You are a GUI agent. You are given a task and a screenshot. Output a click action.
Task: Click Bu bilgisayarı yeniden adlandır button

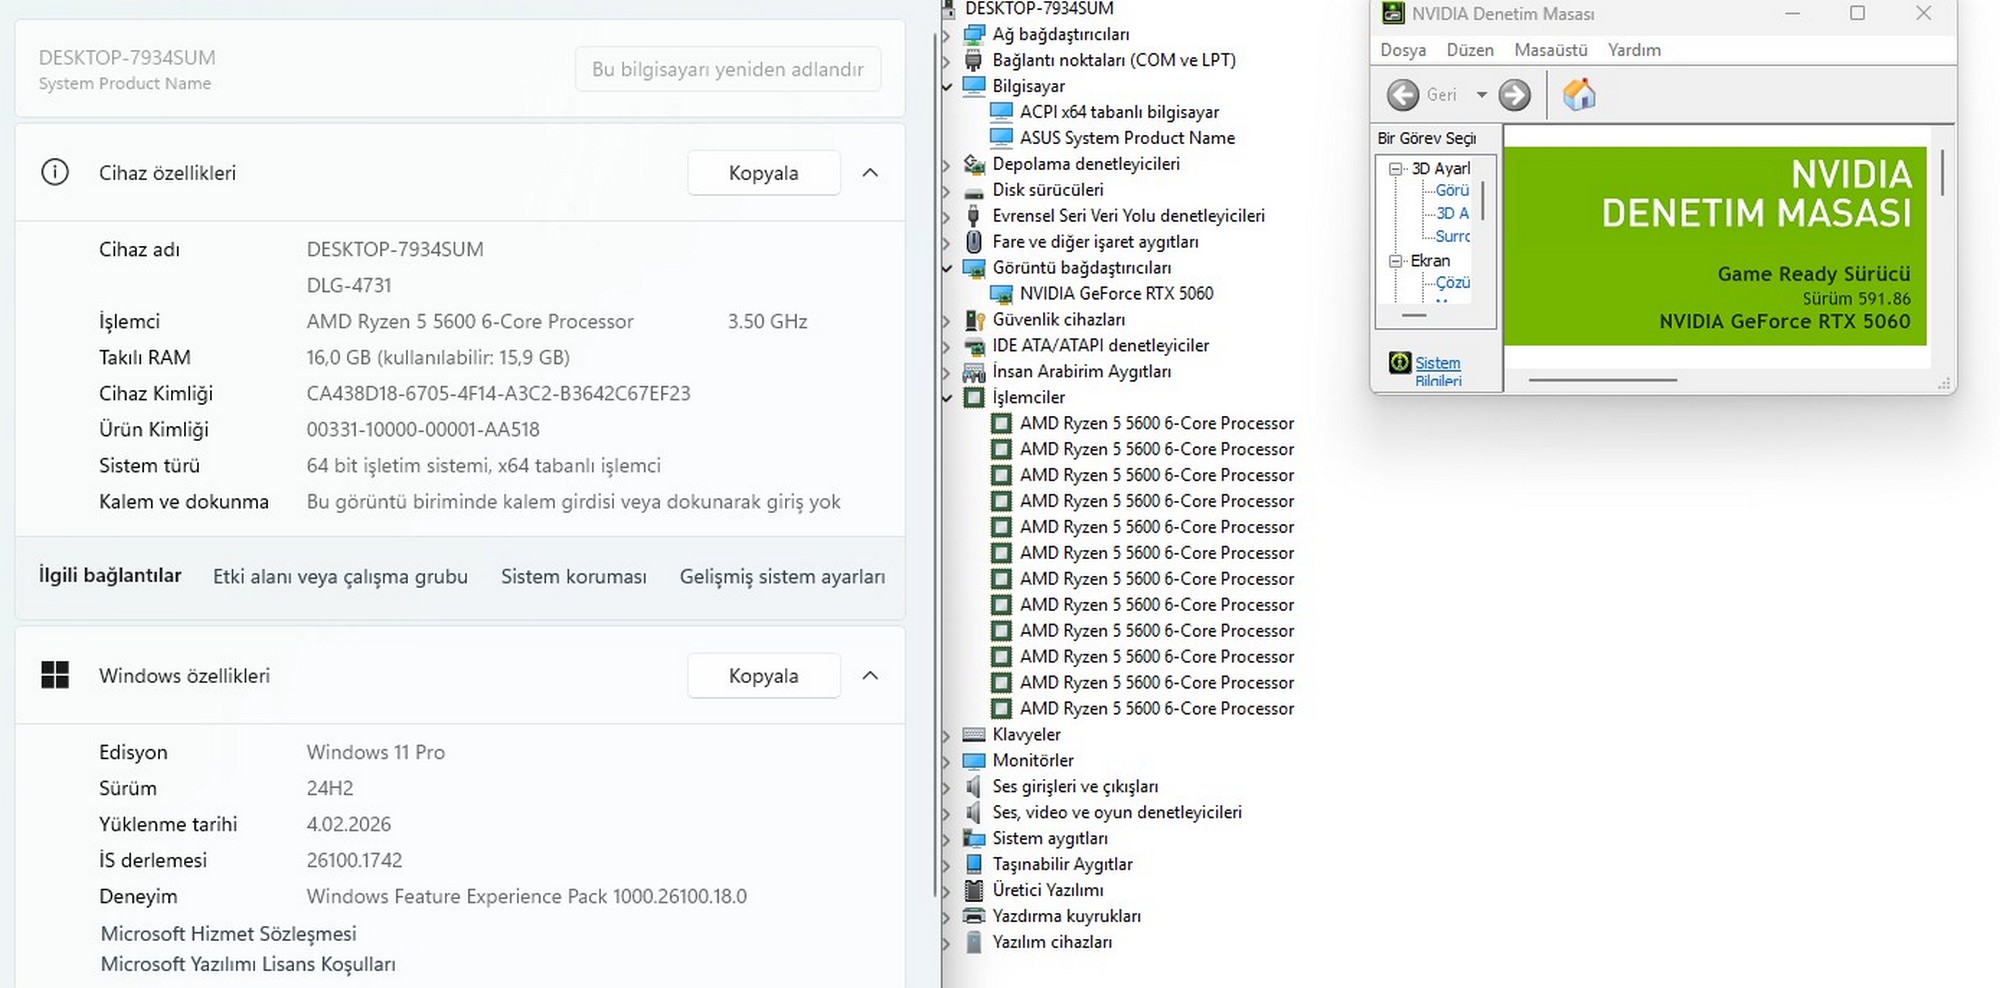pos(727,69)
